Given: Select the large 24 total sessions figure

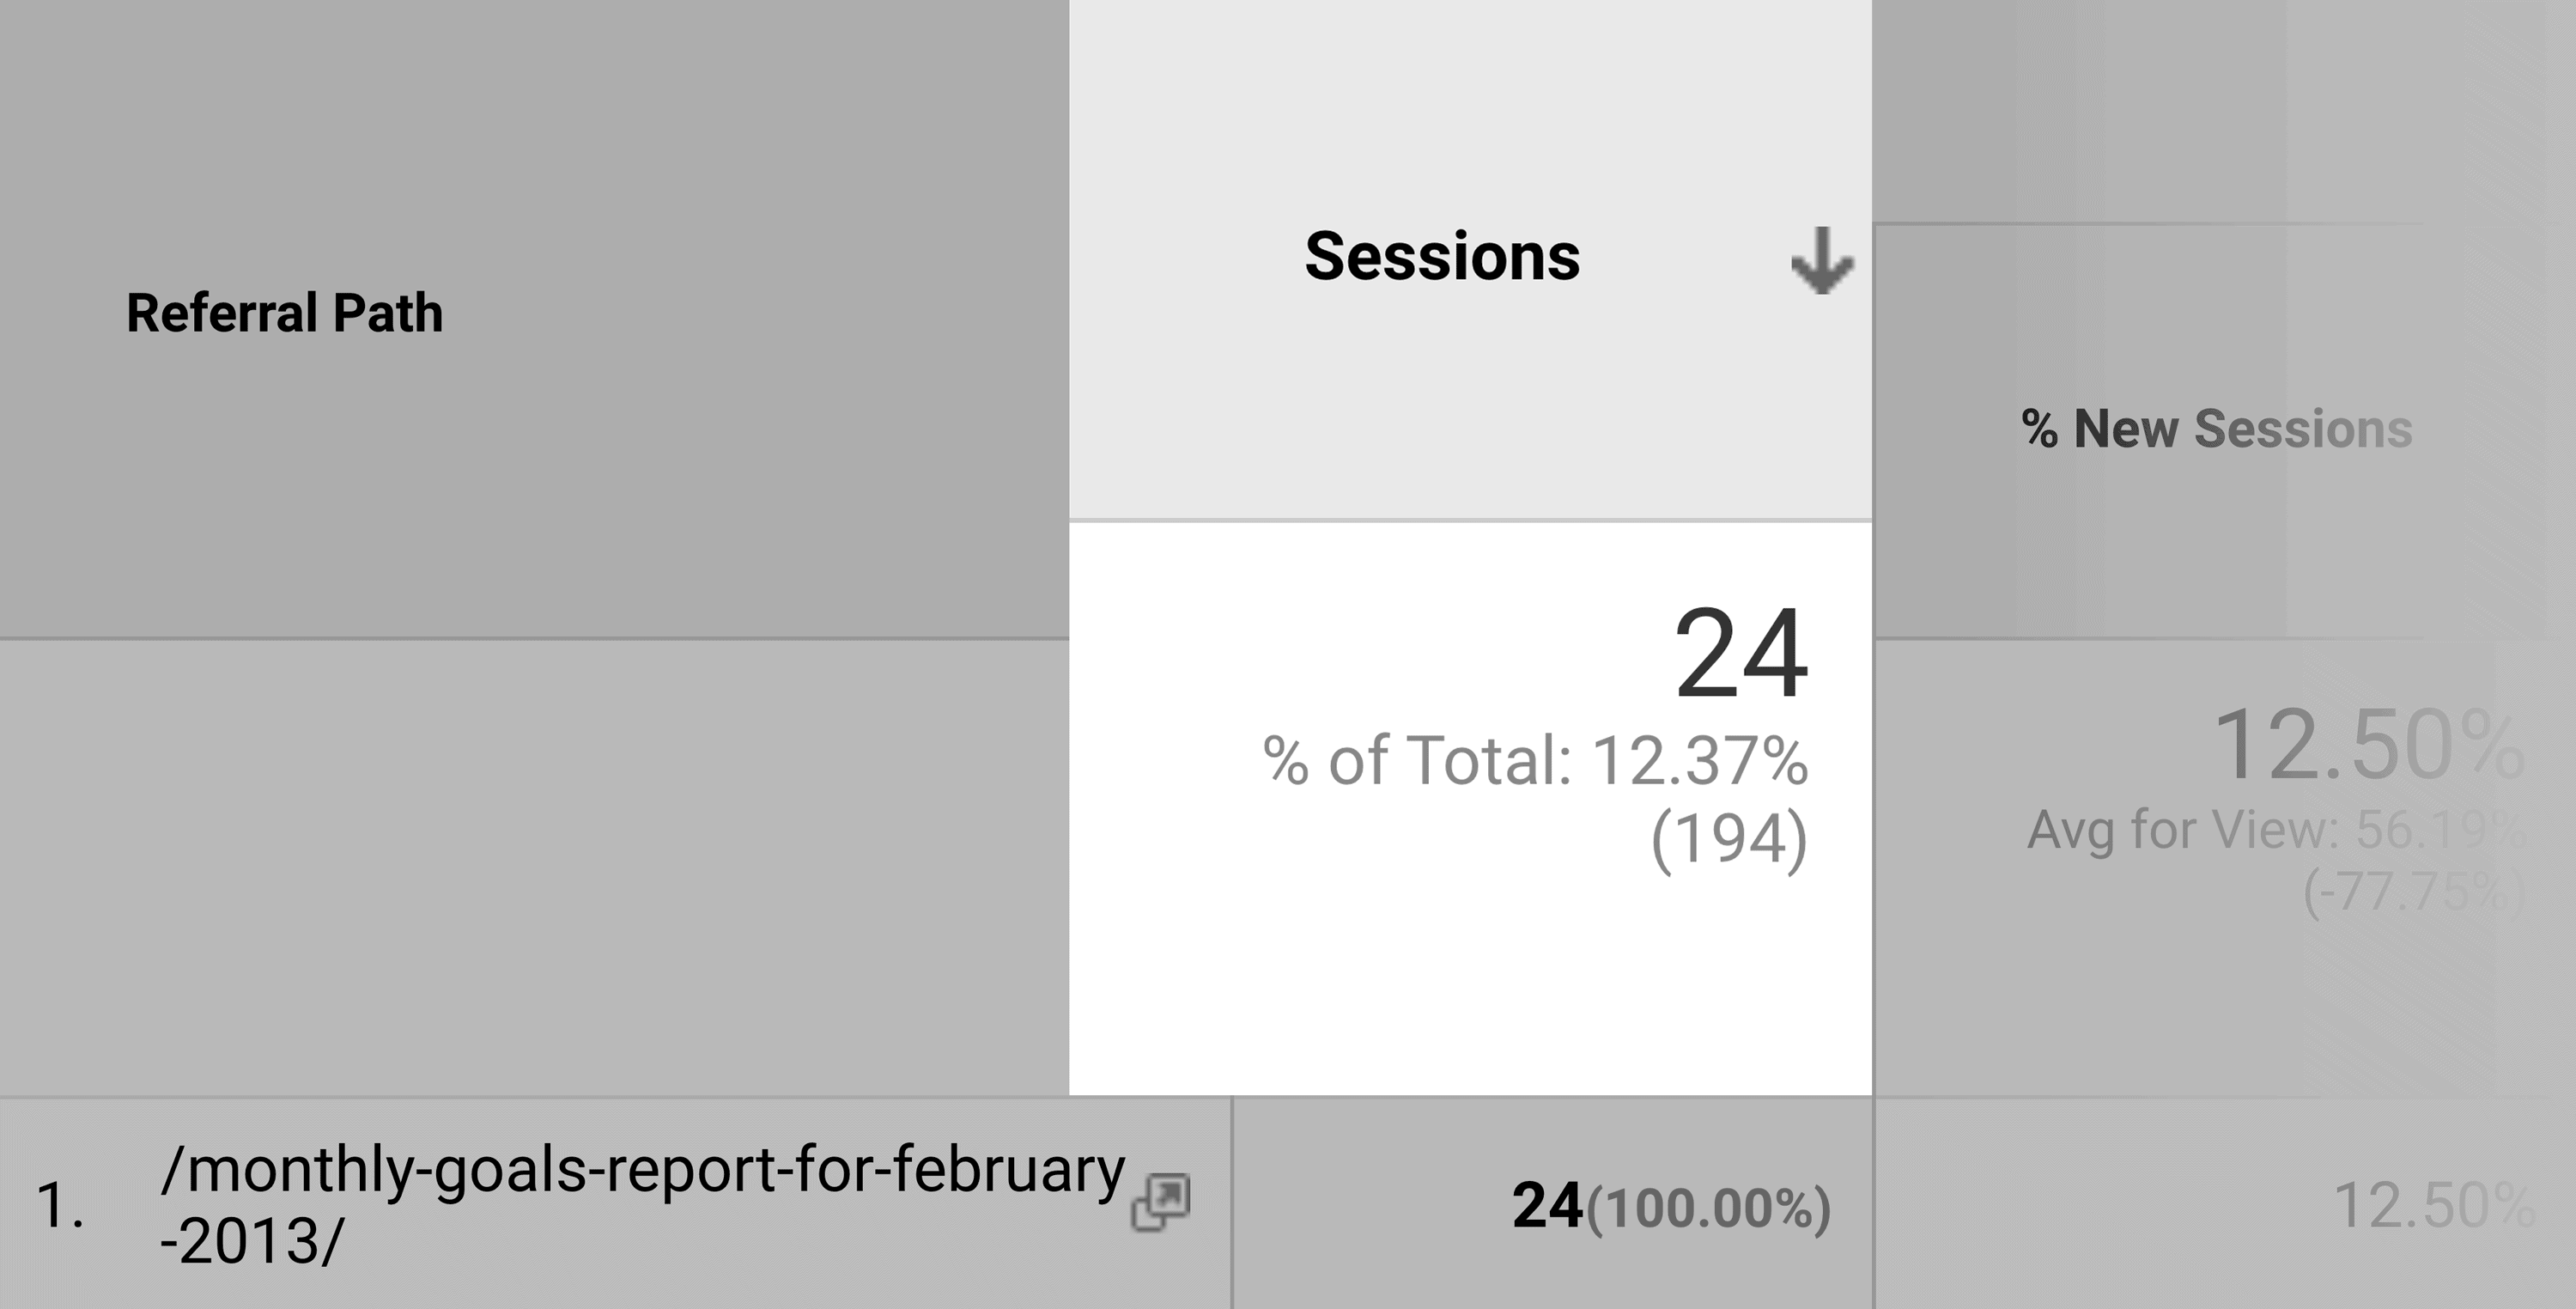Looking at the screenshot, I should pos(1741,655).
